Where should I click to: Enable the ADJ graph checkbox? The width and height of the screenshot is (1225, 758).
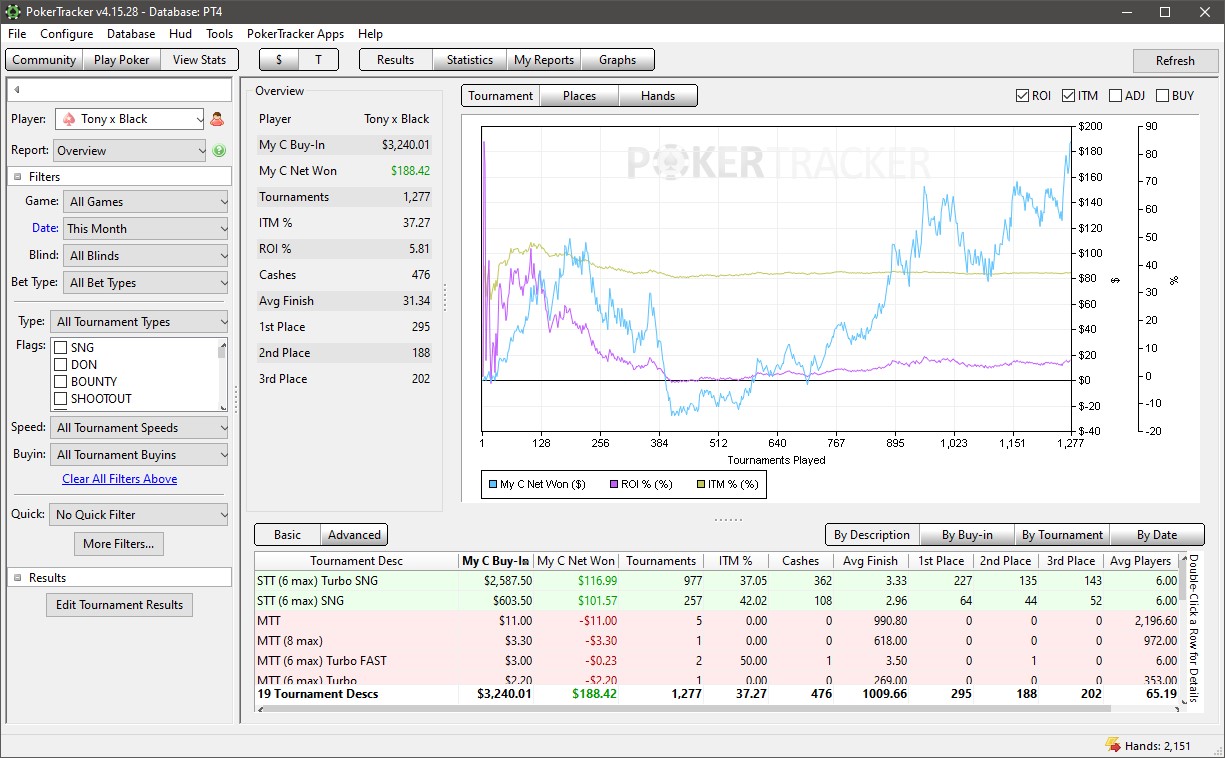1116,96
